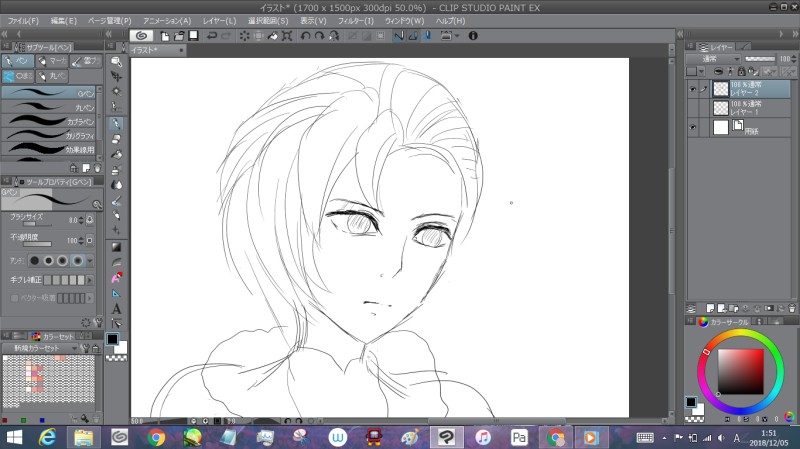Select the カブラペン brush preset

(49, 121)
